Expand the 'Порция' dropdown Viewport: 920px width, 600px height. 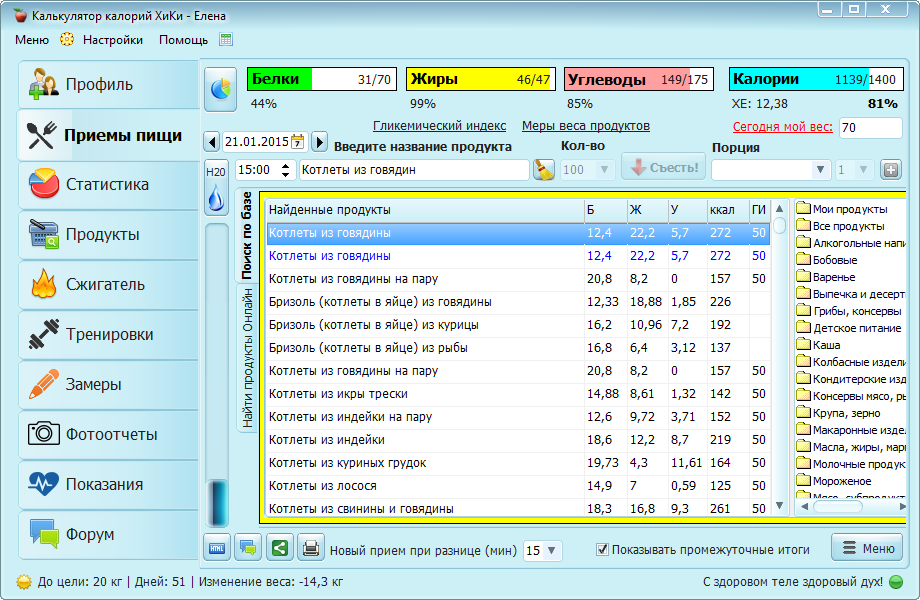820,170
